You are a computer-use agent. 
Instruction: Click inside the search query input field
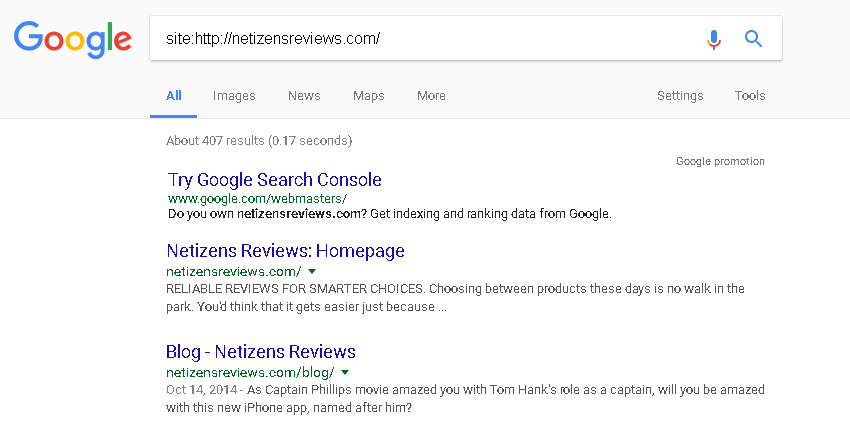(420, 39)
